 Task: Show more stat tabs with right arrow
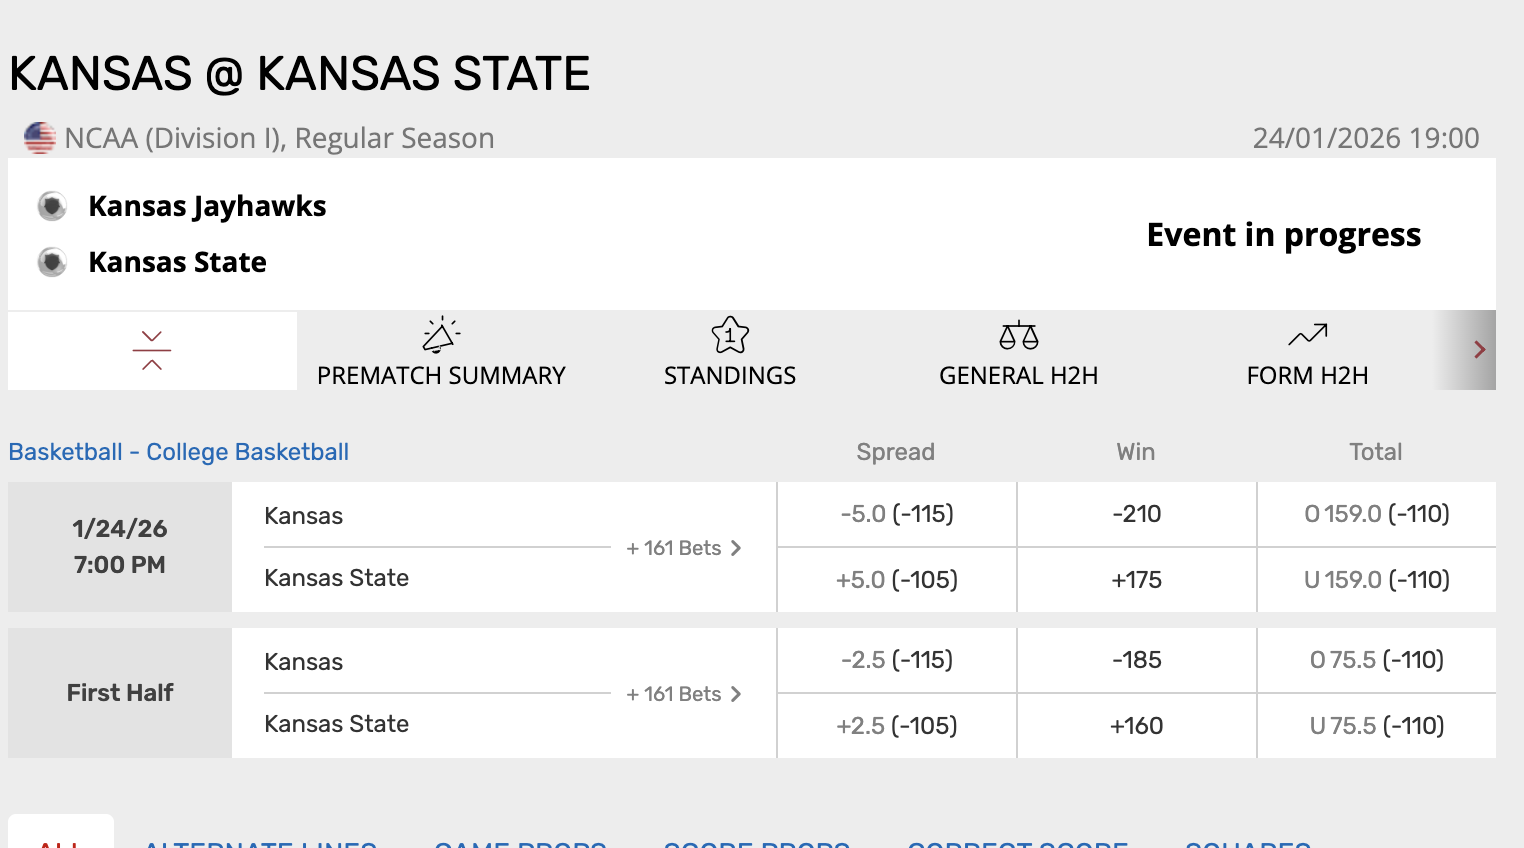coord(1479,350)
